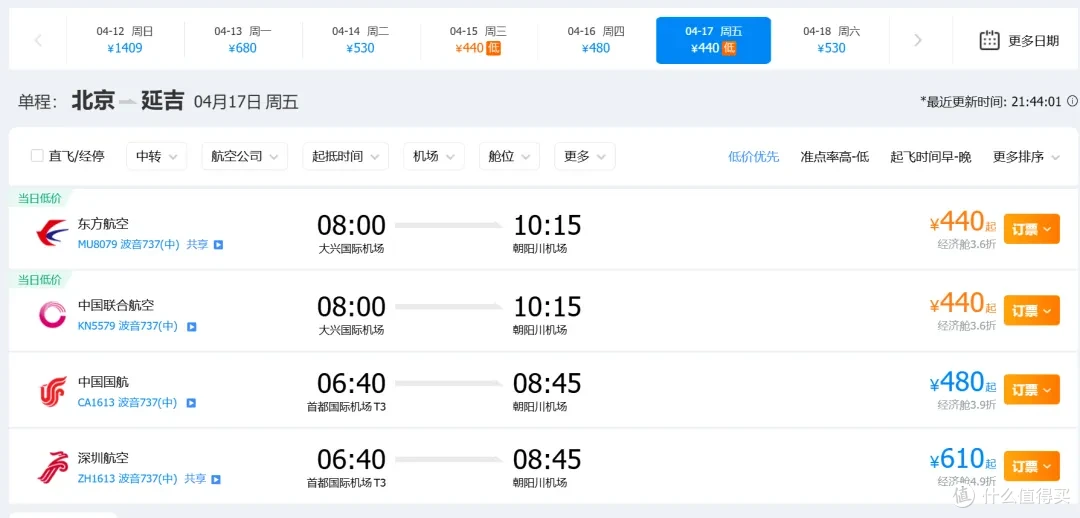The image size is (1080, 518).
Task: Click 大兴国际机场 under MU8079 departure
Action: 351,249
